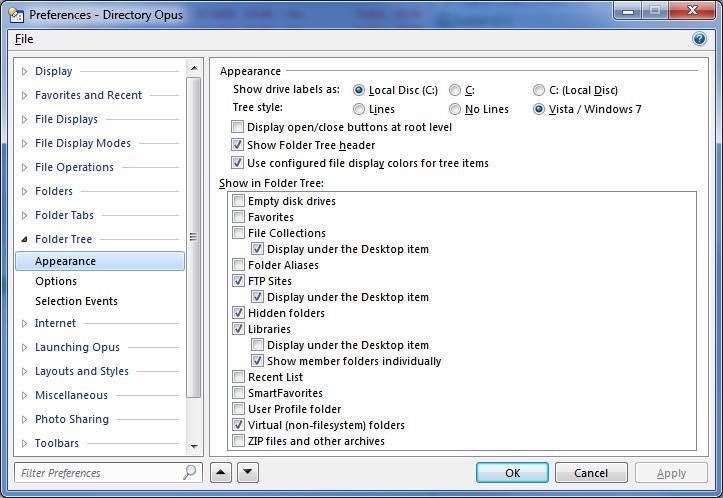
Task: Expand the Internet category
Action: tap(25, 323)
